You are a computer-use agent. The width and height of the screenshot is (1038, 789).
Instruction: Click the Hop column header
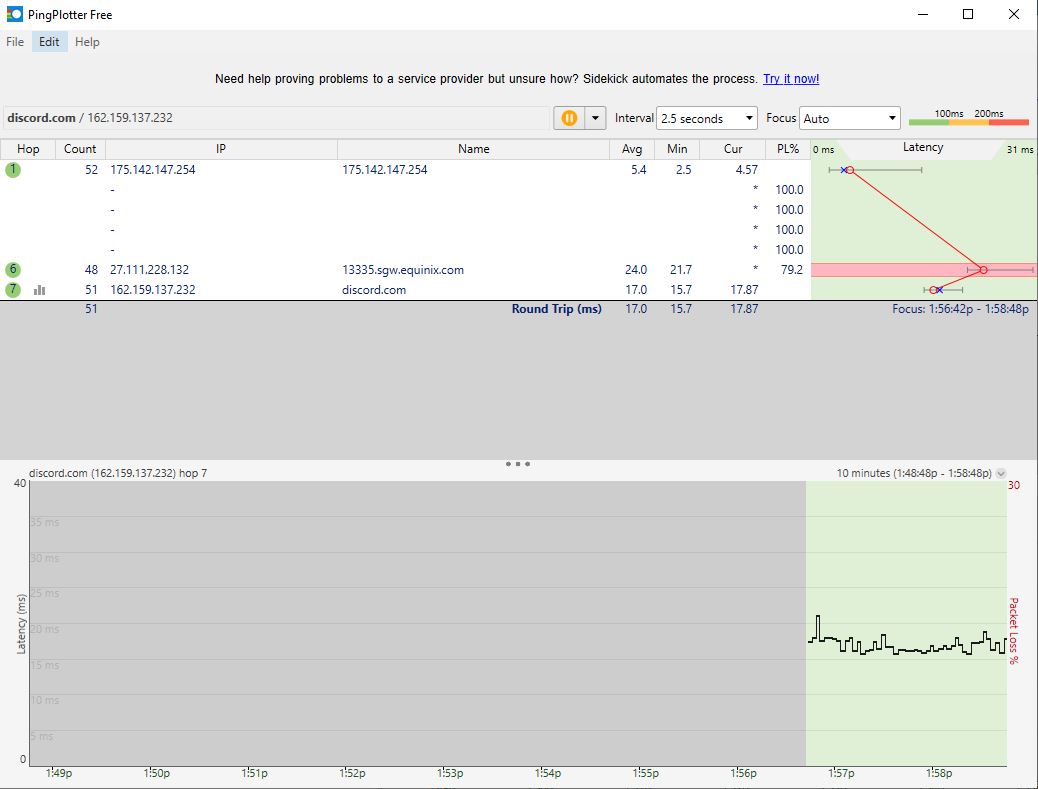coord(28,149)
